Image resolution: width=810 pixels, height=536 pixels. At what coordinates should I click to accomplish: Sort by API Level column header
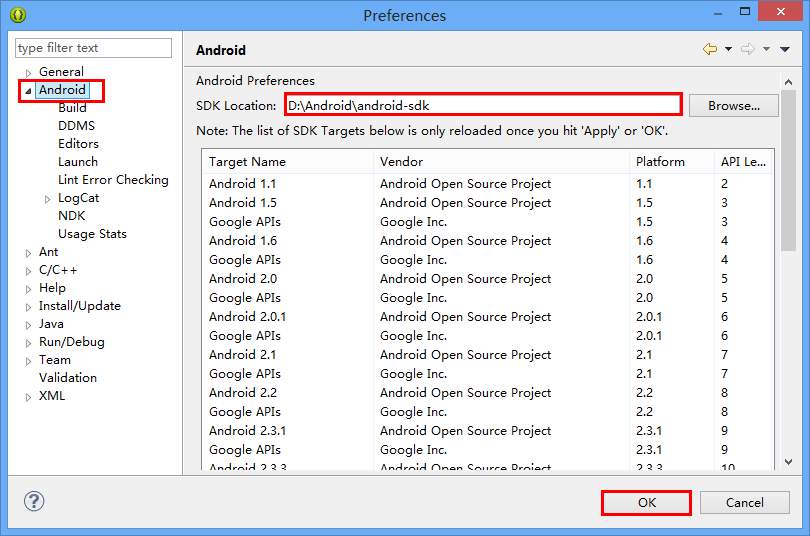pyautogui.click(x=743, y=162)
